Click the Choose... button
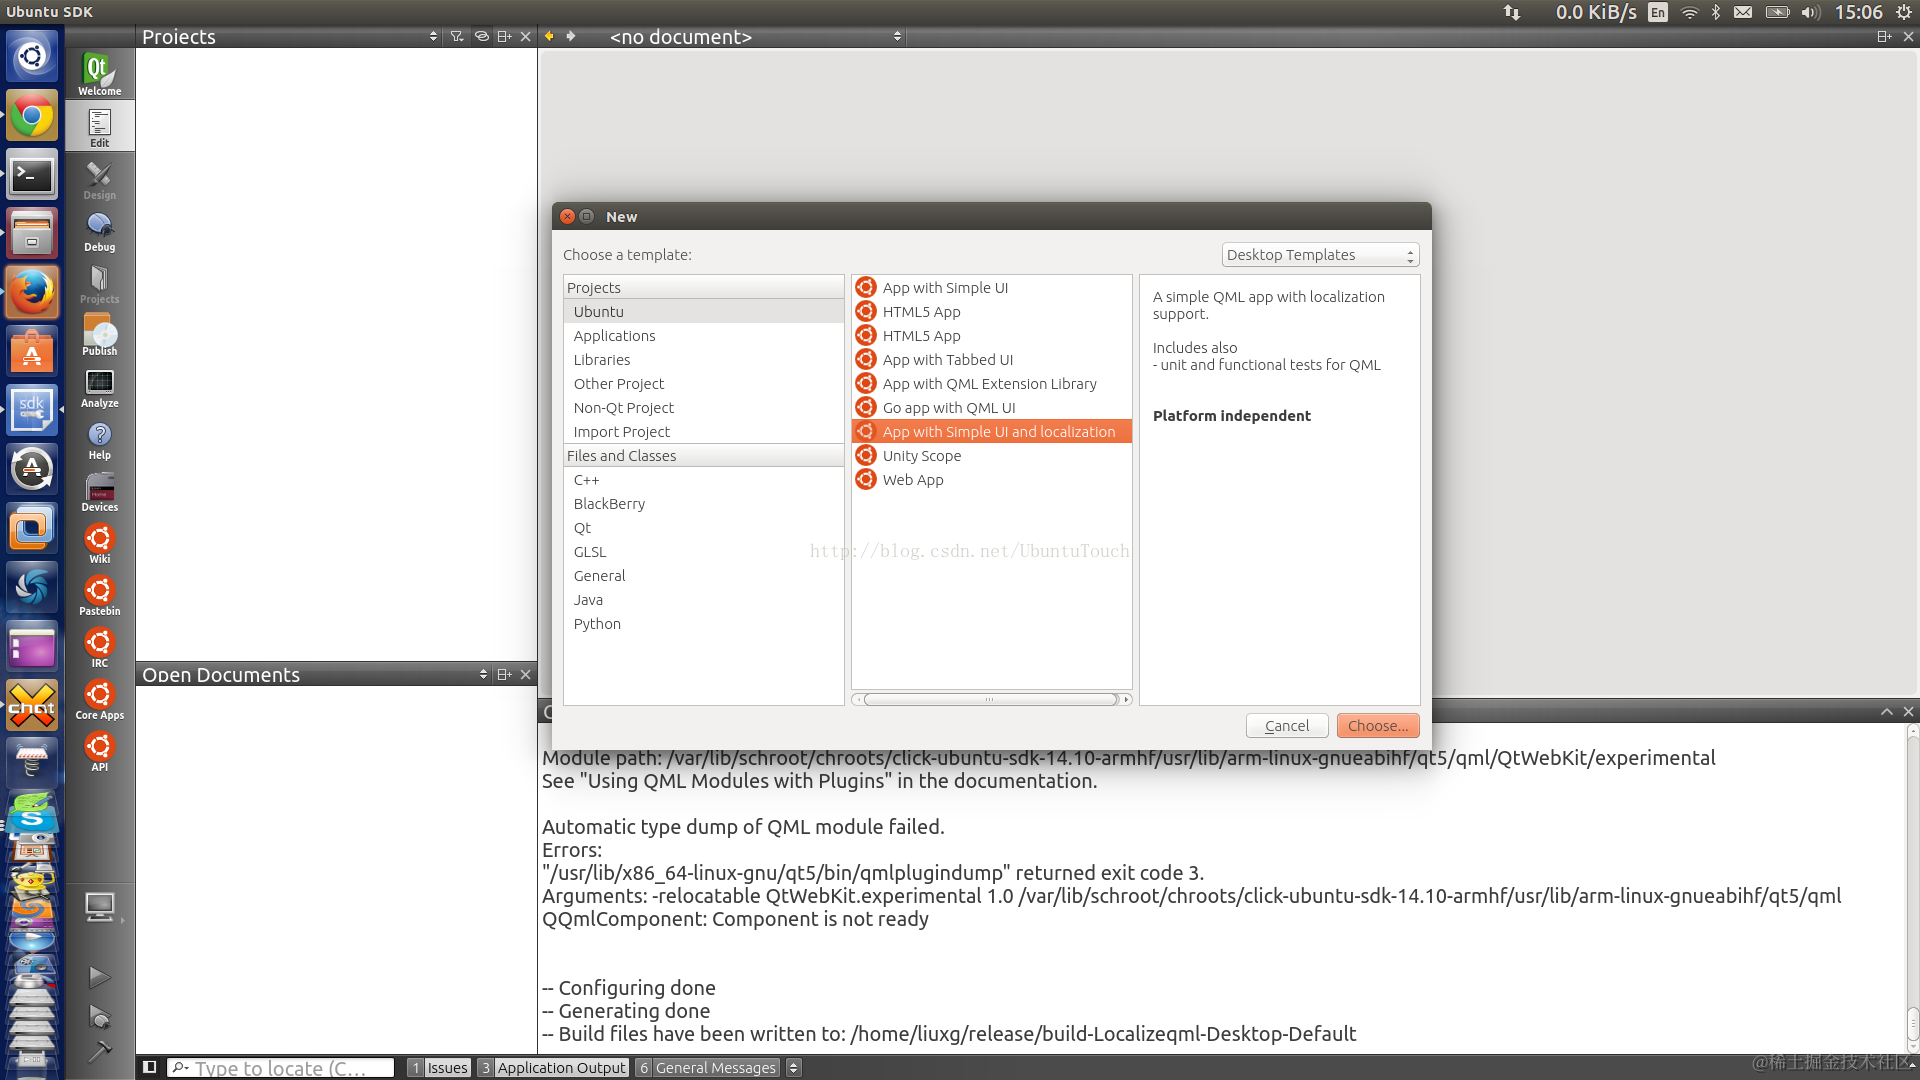Image resolution: width=1920 pixels, height=1080 pixels. (x=1377, y=726)
